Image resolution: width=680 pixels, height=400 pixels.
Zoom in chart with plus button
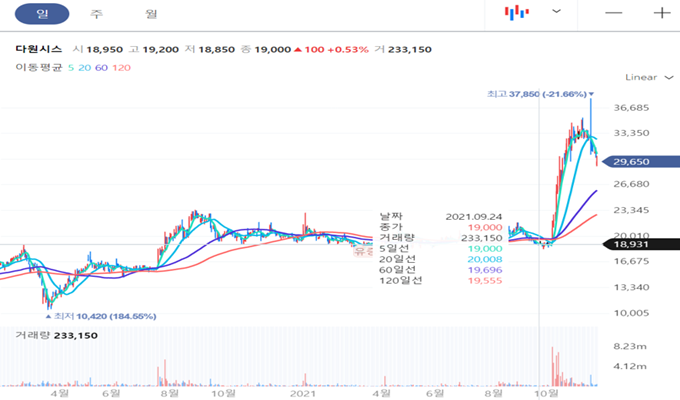662,13
